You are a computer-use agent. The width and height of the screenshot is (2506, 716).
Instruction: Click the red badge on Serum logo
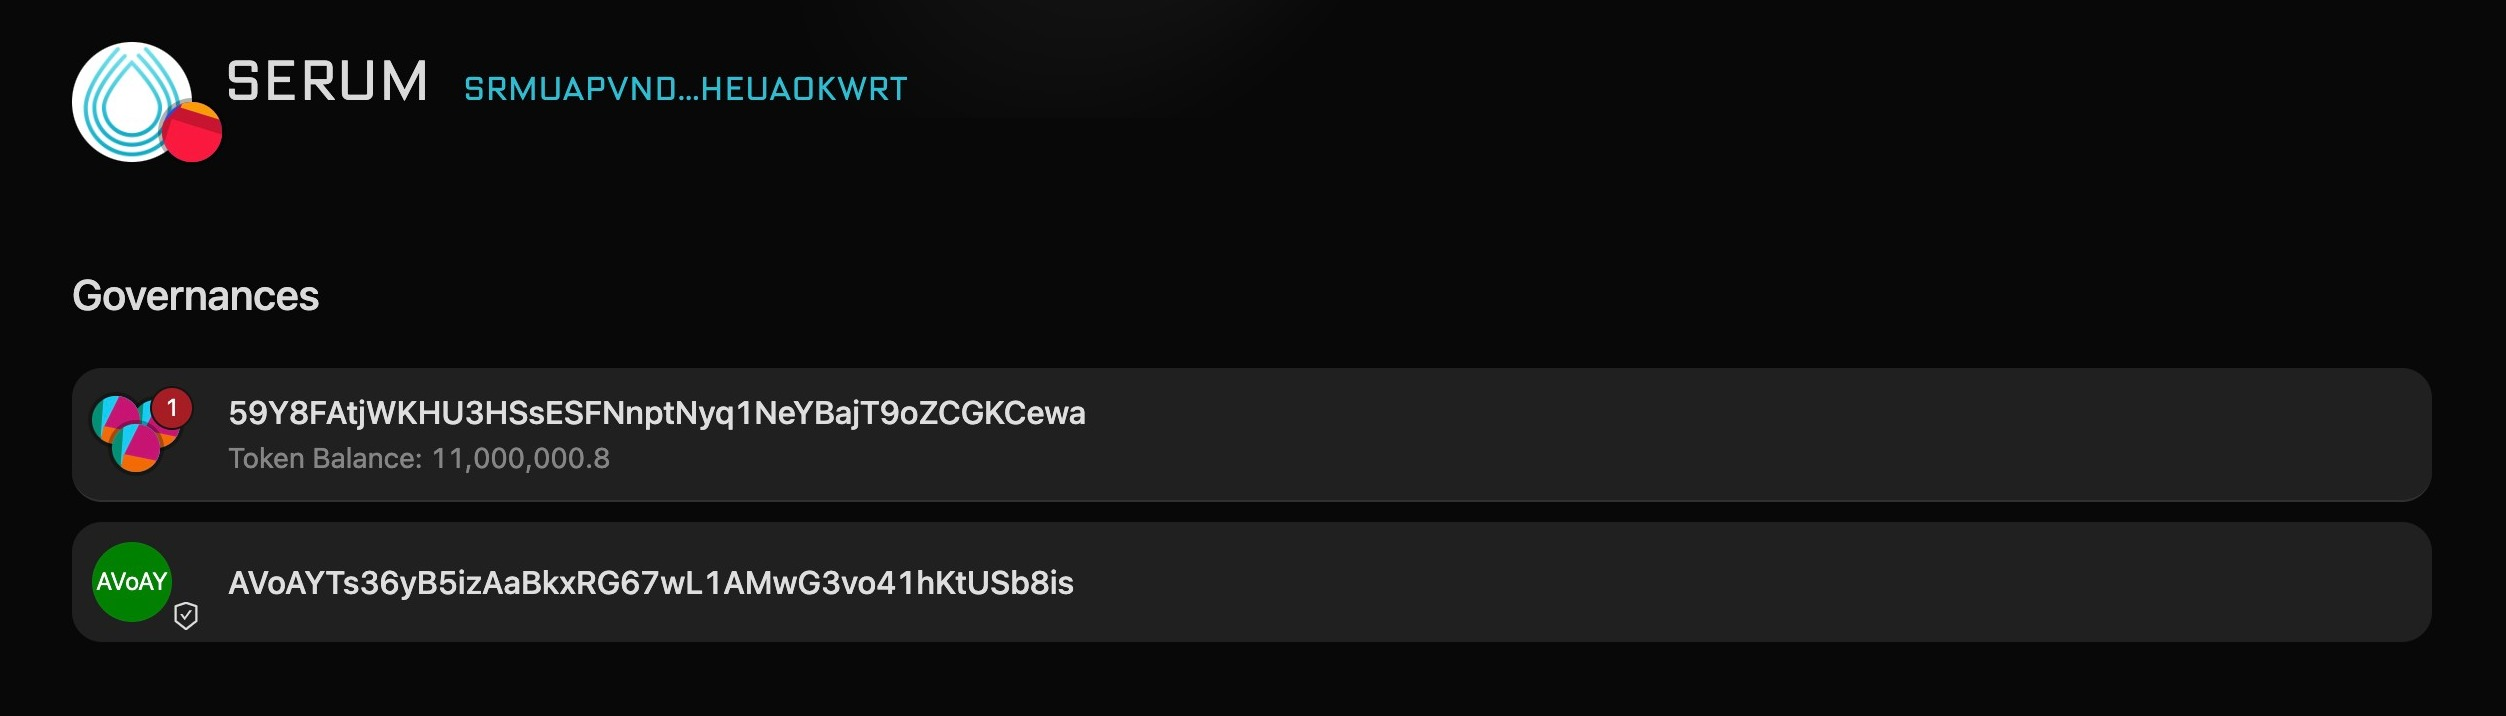(192, 132)
